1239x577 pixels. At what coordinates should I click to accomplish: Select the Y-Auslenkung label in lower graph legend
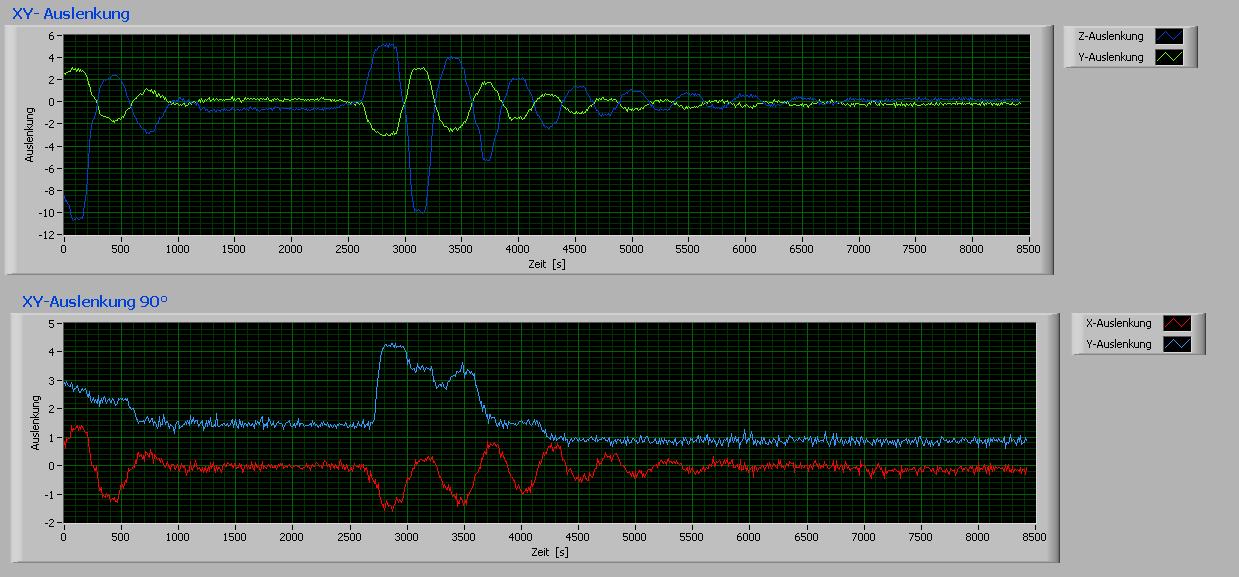coord(1118,344)
